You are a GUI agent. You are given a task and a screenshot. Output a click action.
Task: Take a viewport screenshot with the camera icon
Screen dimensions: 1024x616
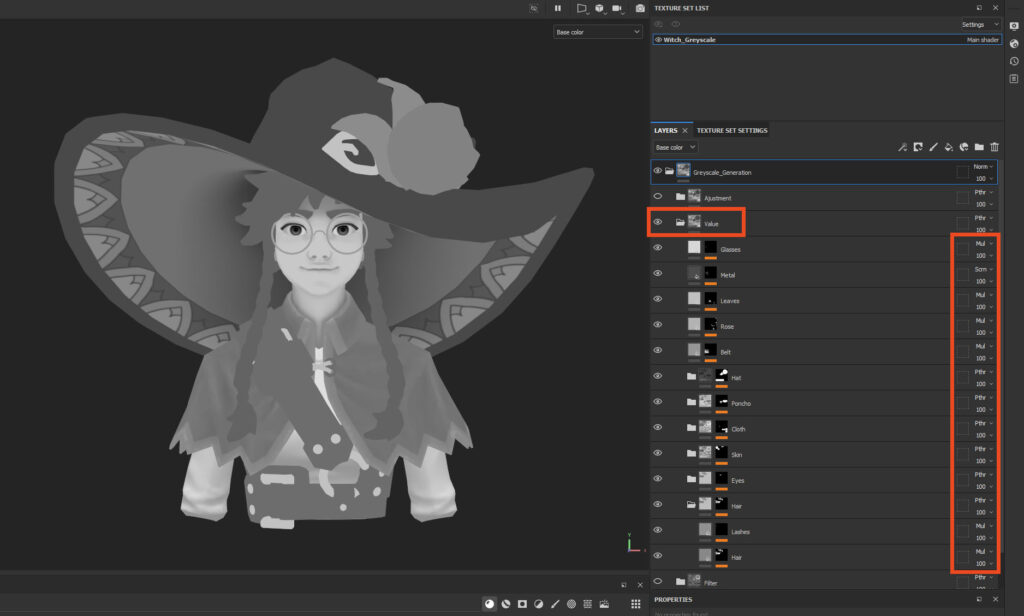(640, 8)
